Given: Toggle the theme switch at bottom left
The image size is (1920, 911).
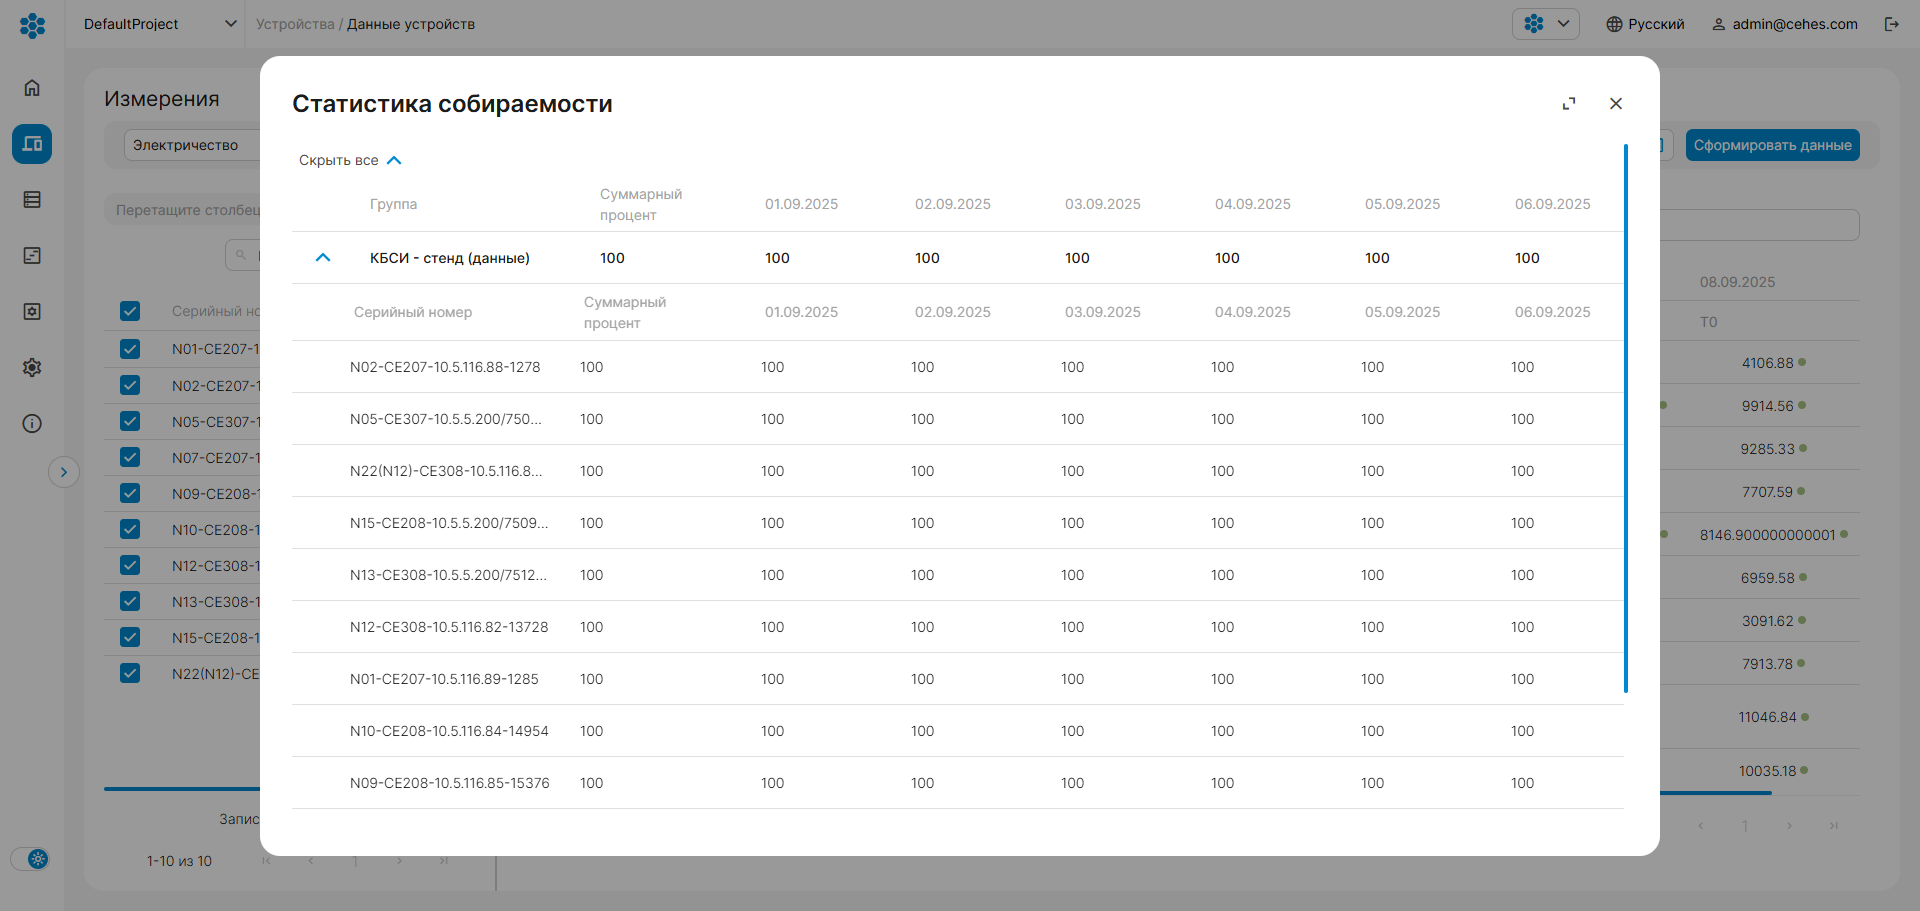Looking at the screenshot, I should pyautogui.click(x=31, y=859).
